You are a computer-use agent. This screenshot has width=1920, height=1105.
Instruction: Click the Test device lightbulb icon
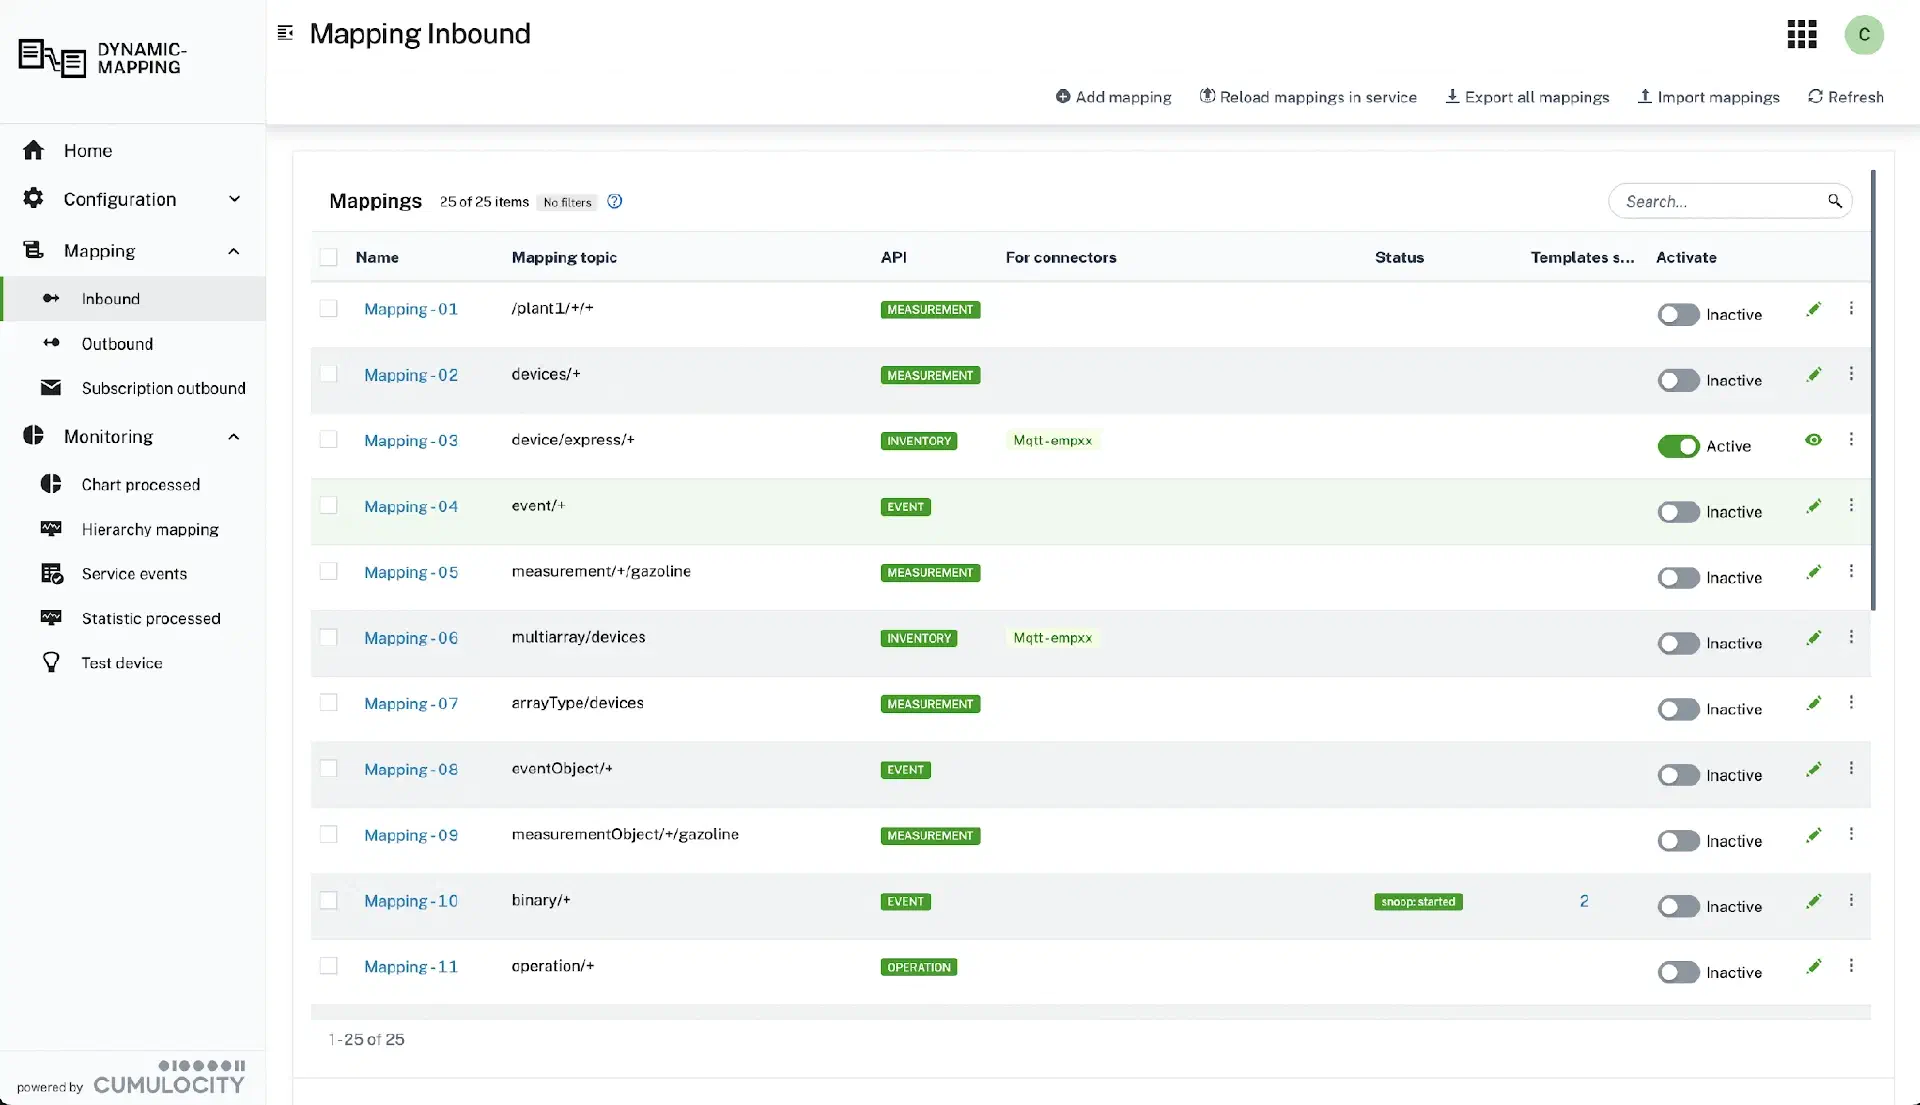pos(51,662)
